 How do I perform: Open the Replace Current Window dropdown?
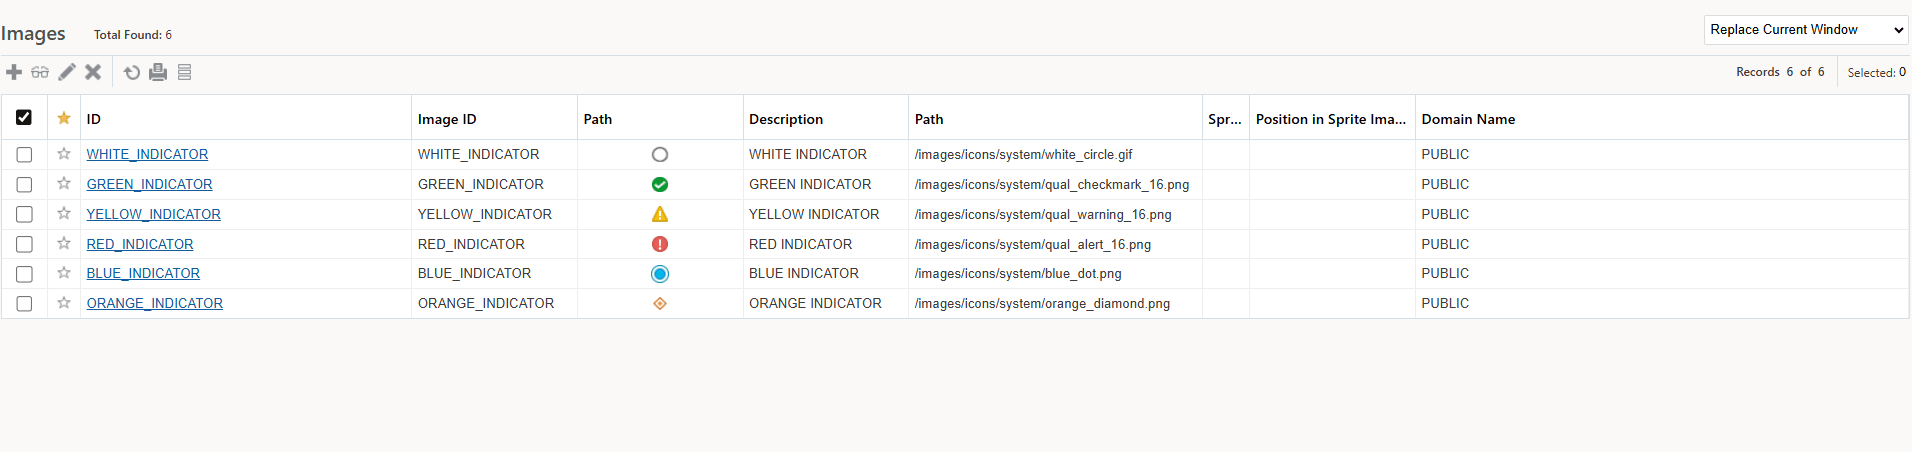1805,30
